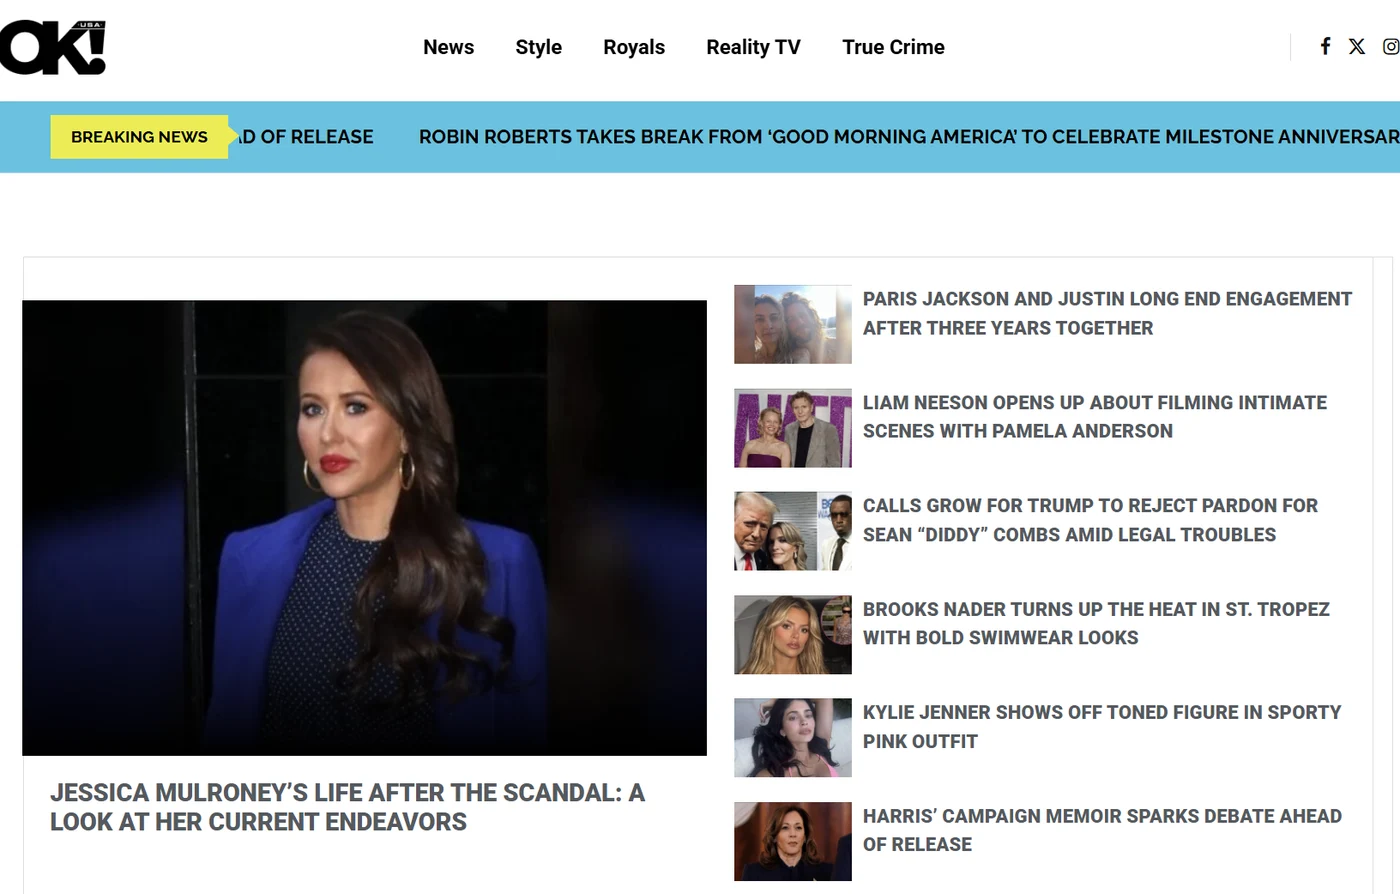Read Jessica Mulroney's life after scandal headline
The height and width of the screenshot is (894, 1400).
(347, 807)
